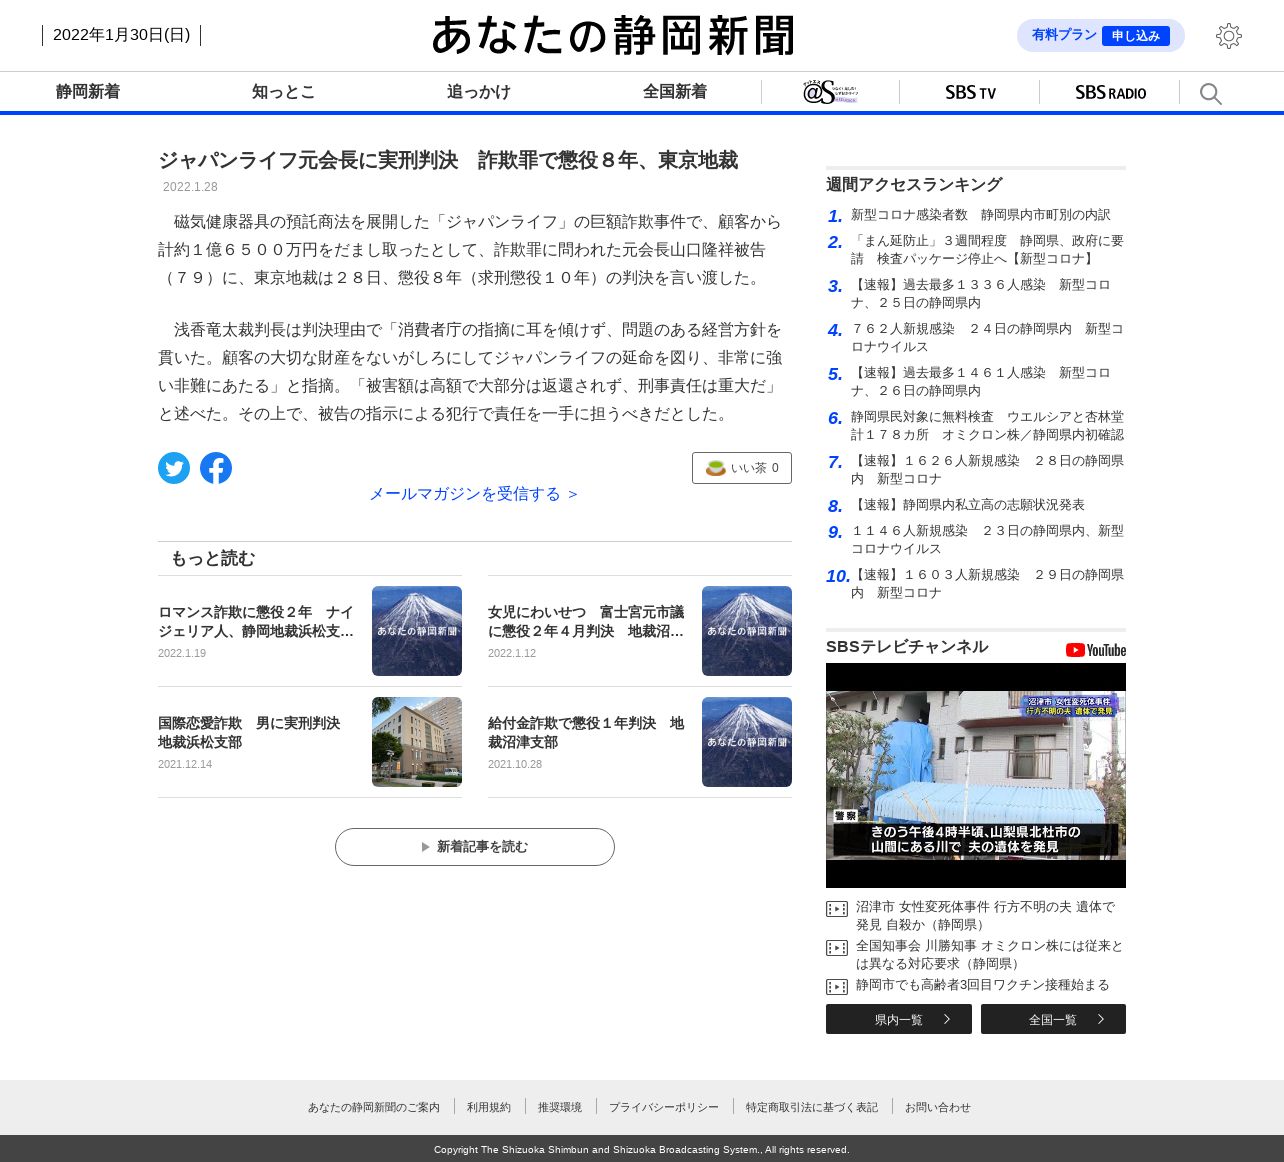Open SBS RADIO logo link
This screenshot has height=1162, width=1284.
point(1110,92)
